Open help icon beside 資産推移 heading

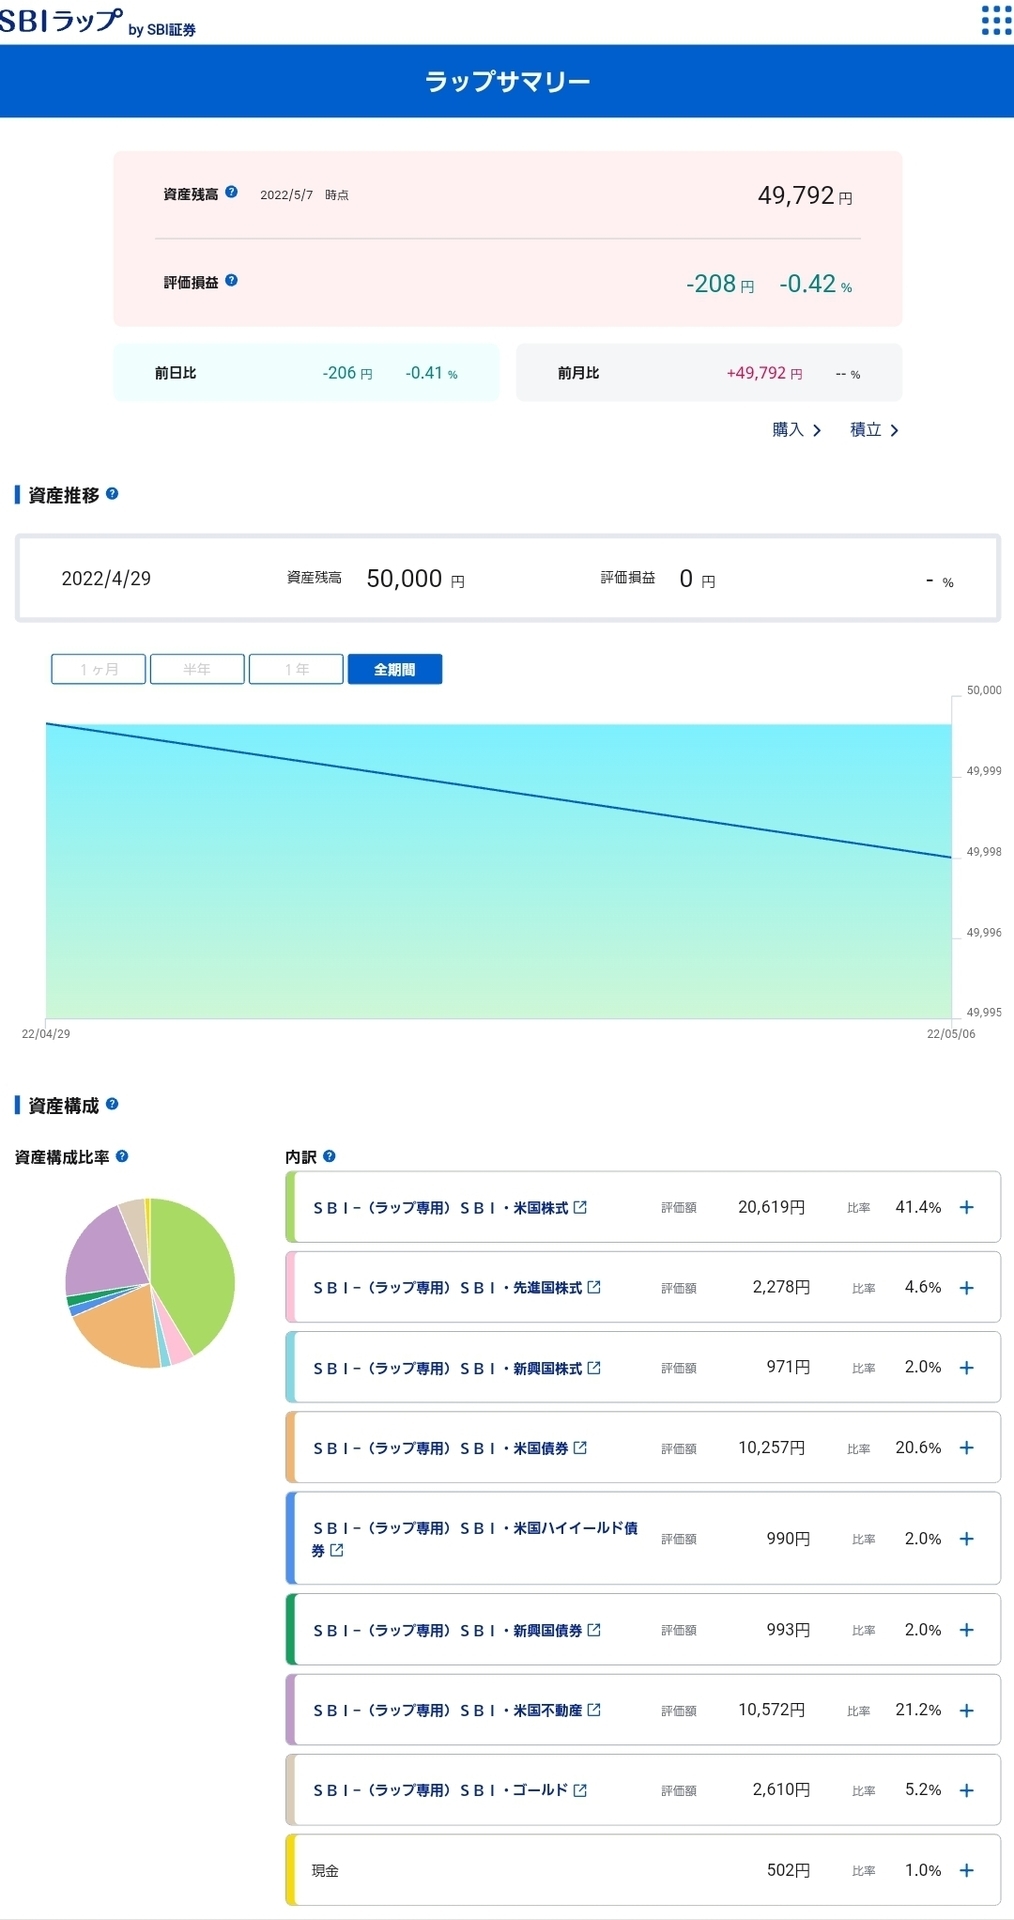[112, 494]
